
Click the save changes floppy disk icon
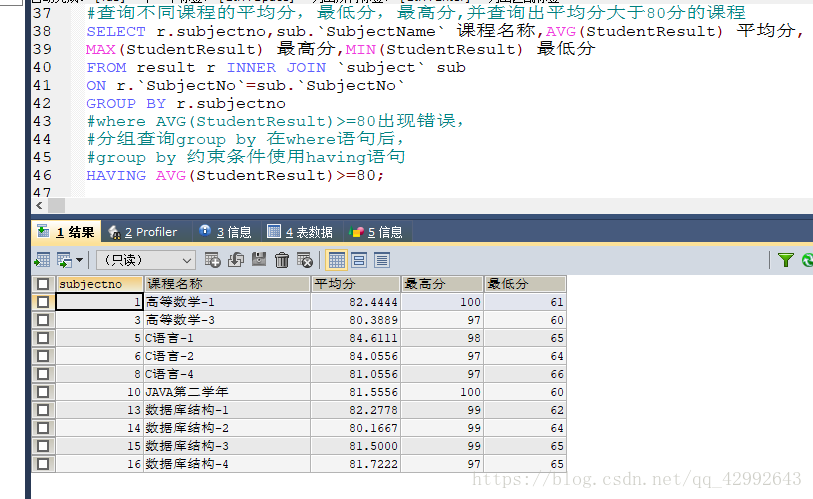[x=259, y=260]
